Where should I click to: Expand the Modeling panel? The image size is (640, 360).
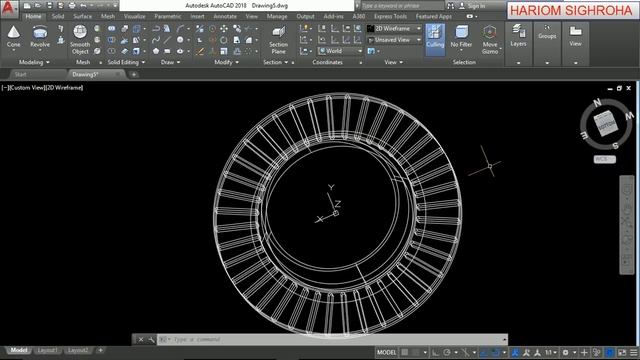(34, 62)
